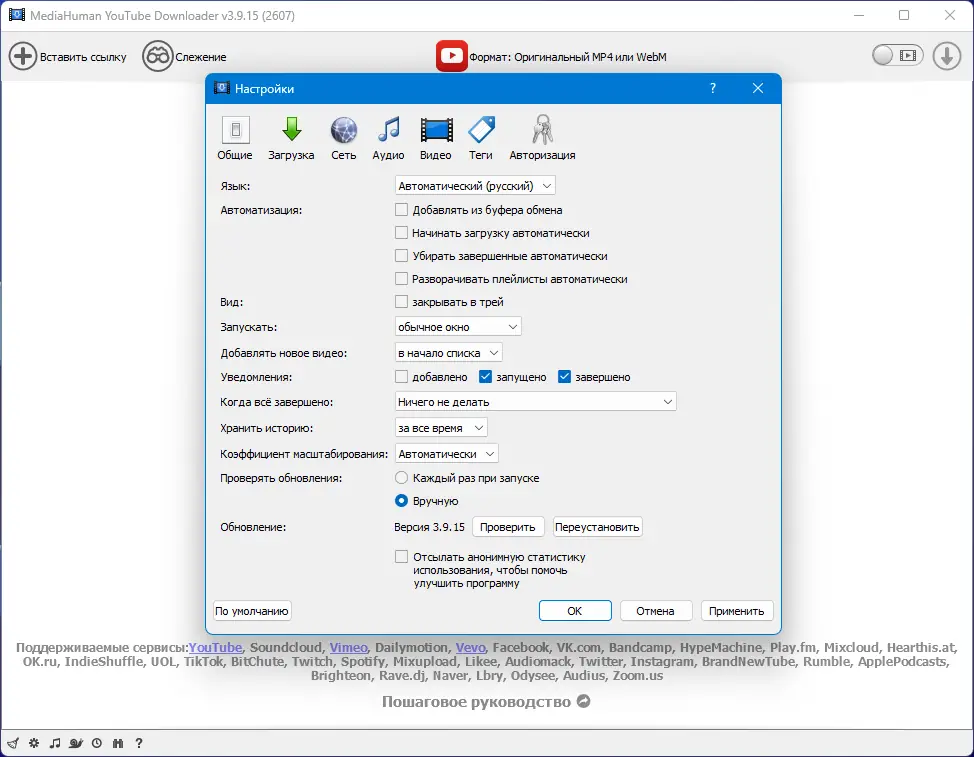Click the По умолчанию button
Image resolution: width=974 pixels, height=757 pixels.
(252, 611)
